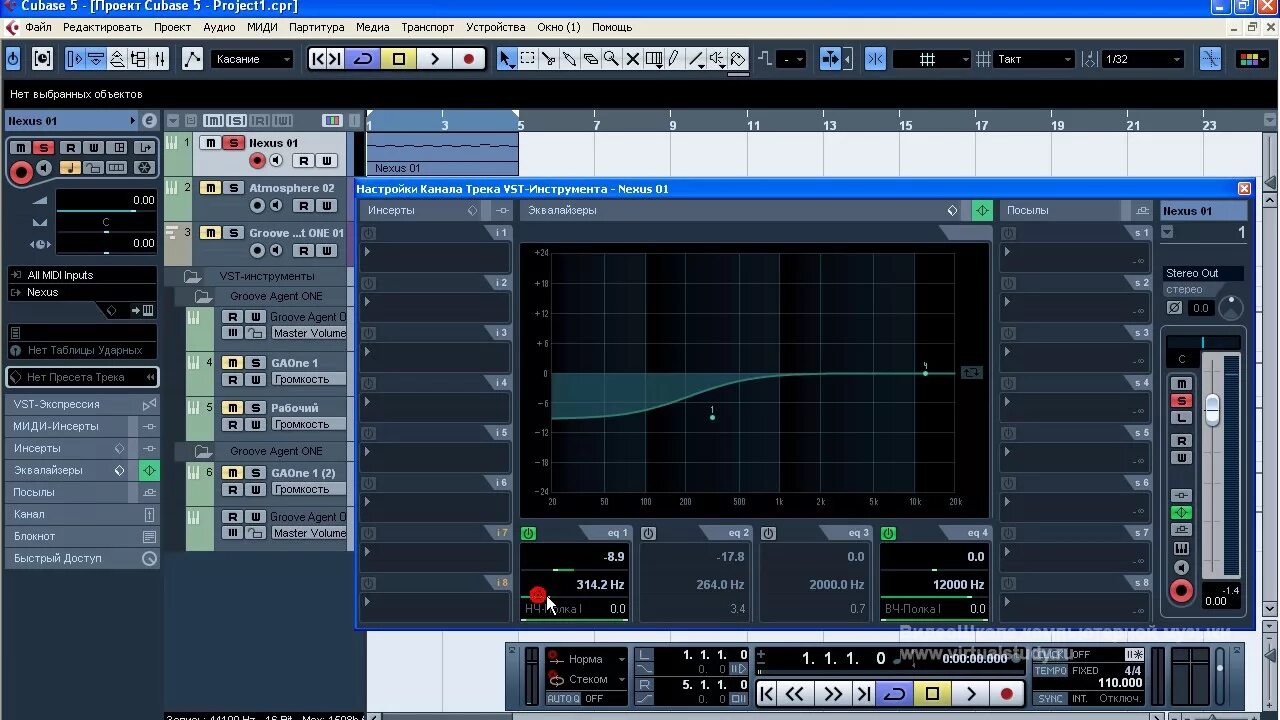Mute the Nexus 01 track
1280x720 pixels.
pos(210,143)
